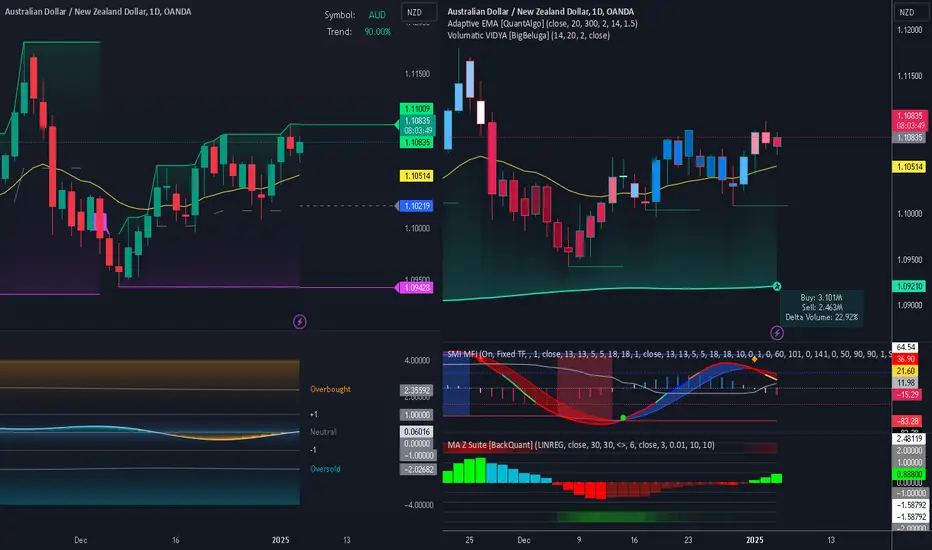
Task: Click the red -83.28 value label
Action: (x=907, y=421)
